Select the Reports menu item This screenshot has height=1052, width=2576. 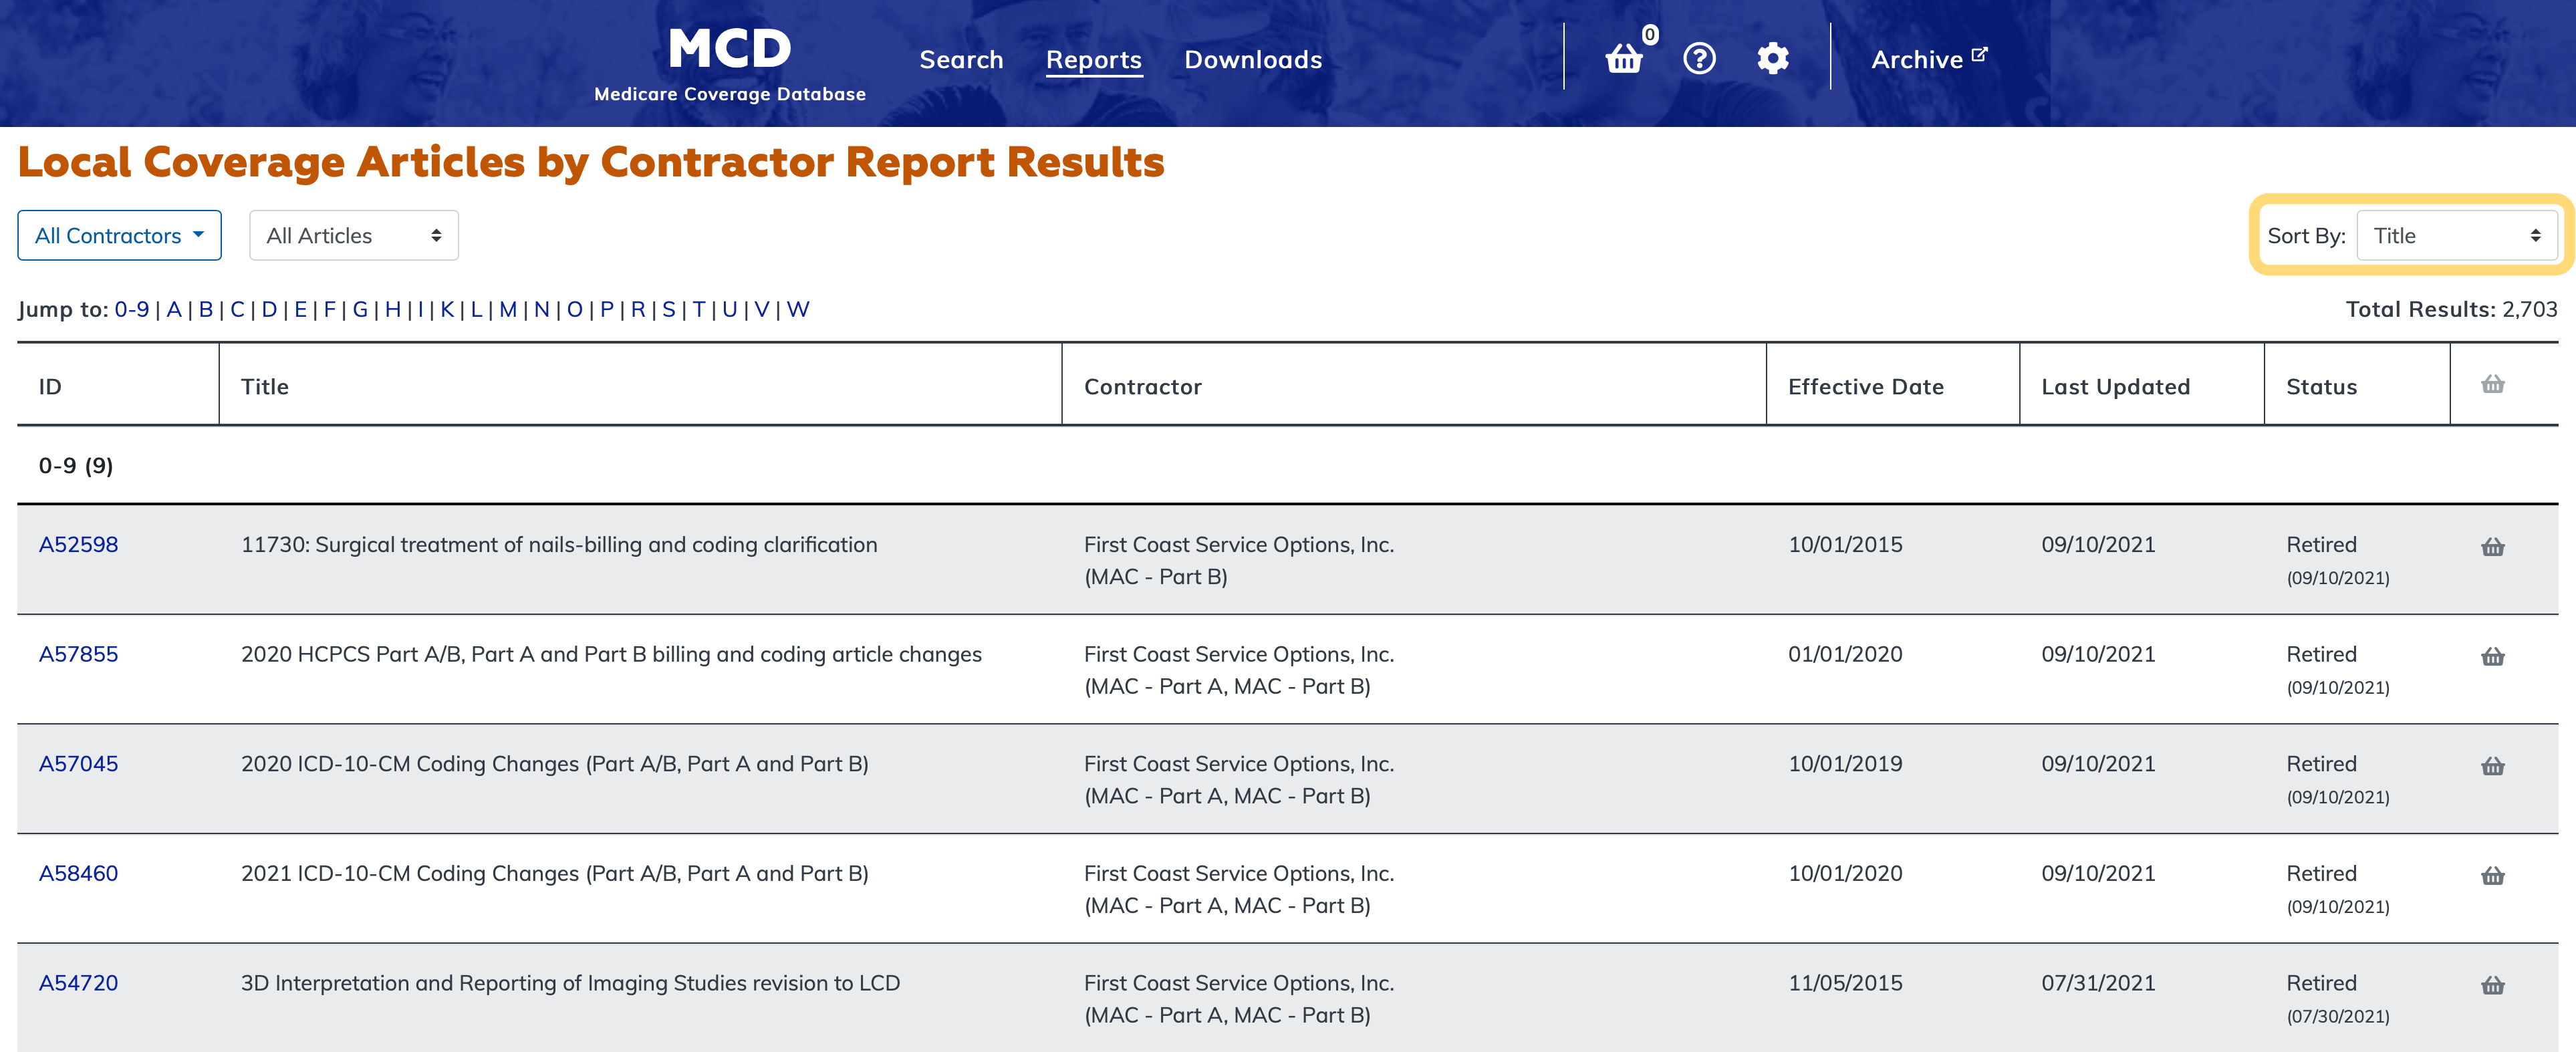pyautogui.click(x=1093, y=60)
